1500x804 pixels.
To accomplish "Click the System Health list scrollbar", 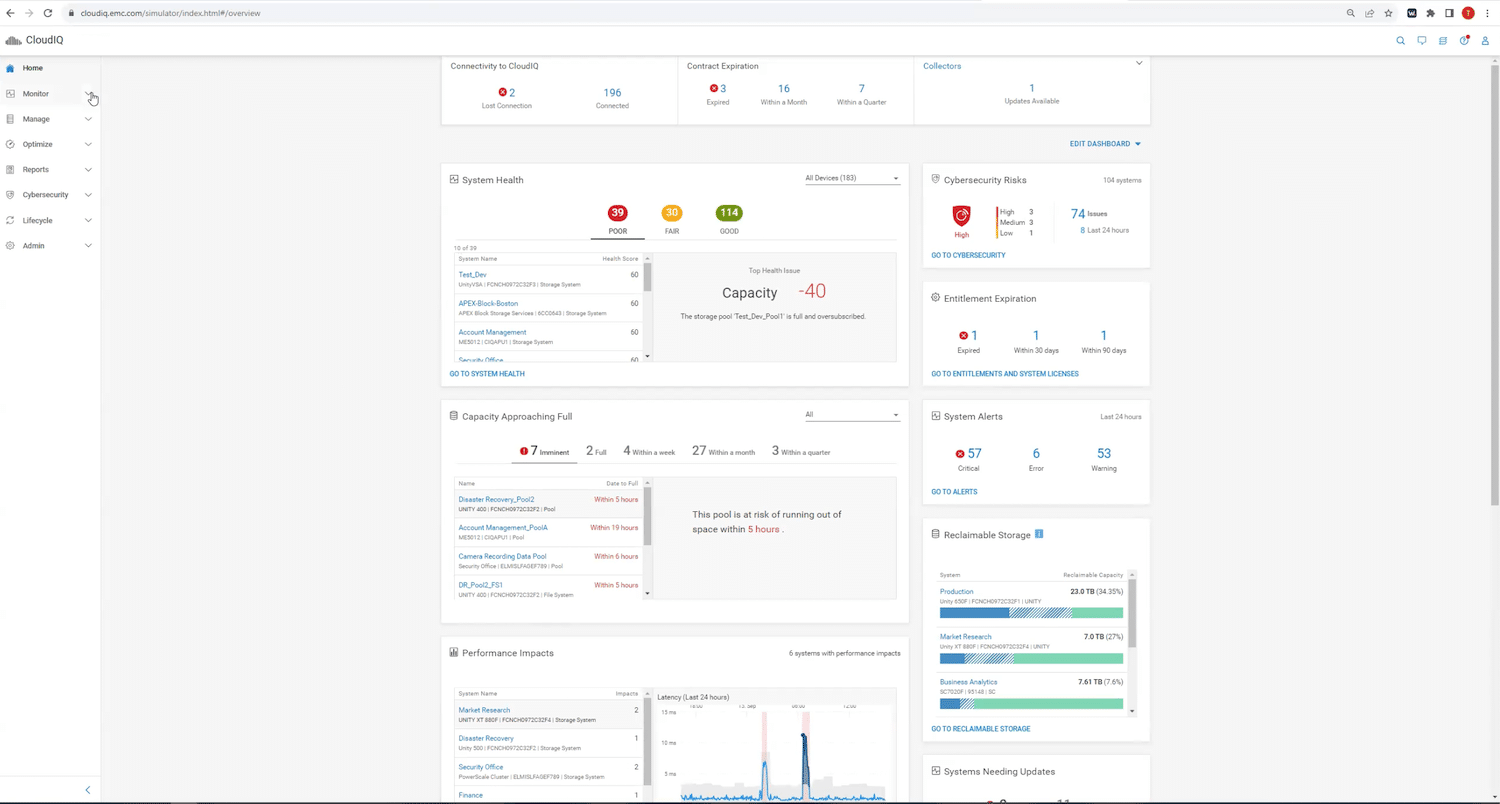I will [x=647, y=277].
